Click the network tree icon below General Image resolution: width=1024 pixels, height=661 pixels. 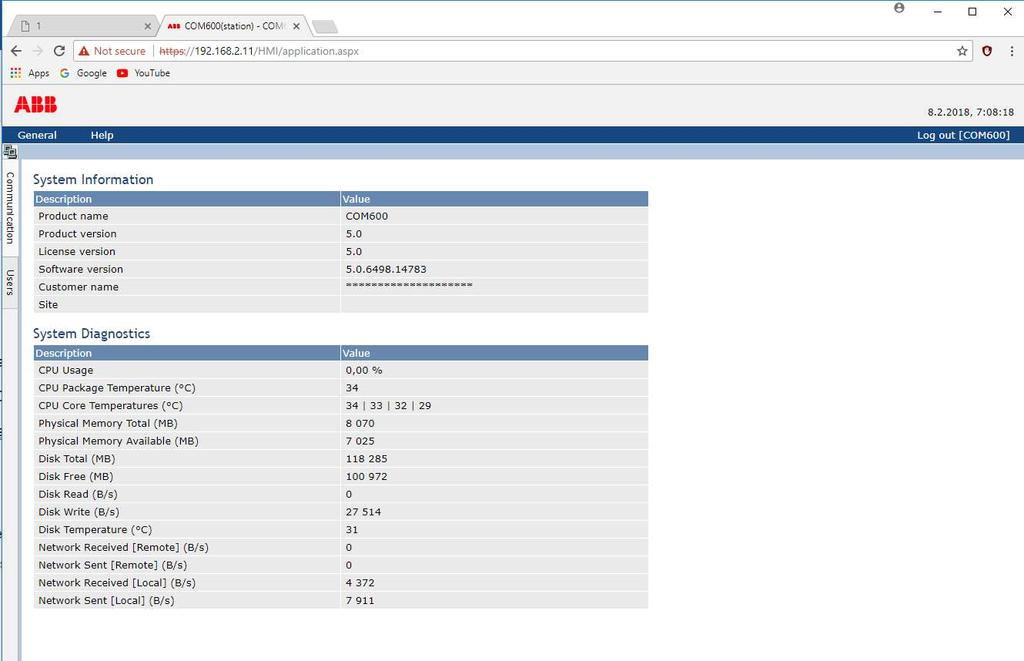point(10,152)
